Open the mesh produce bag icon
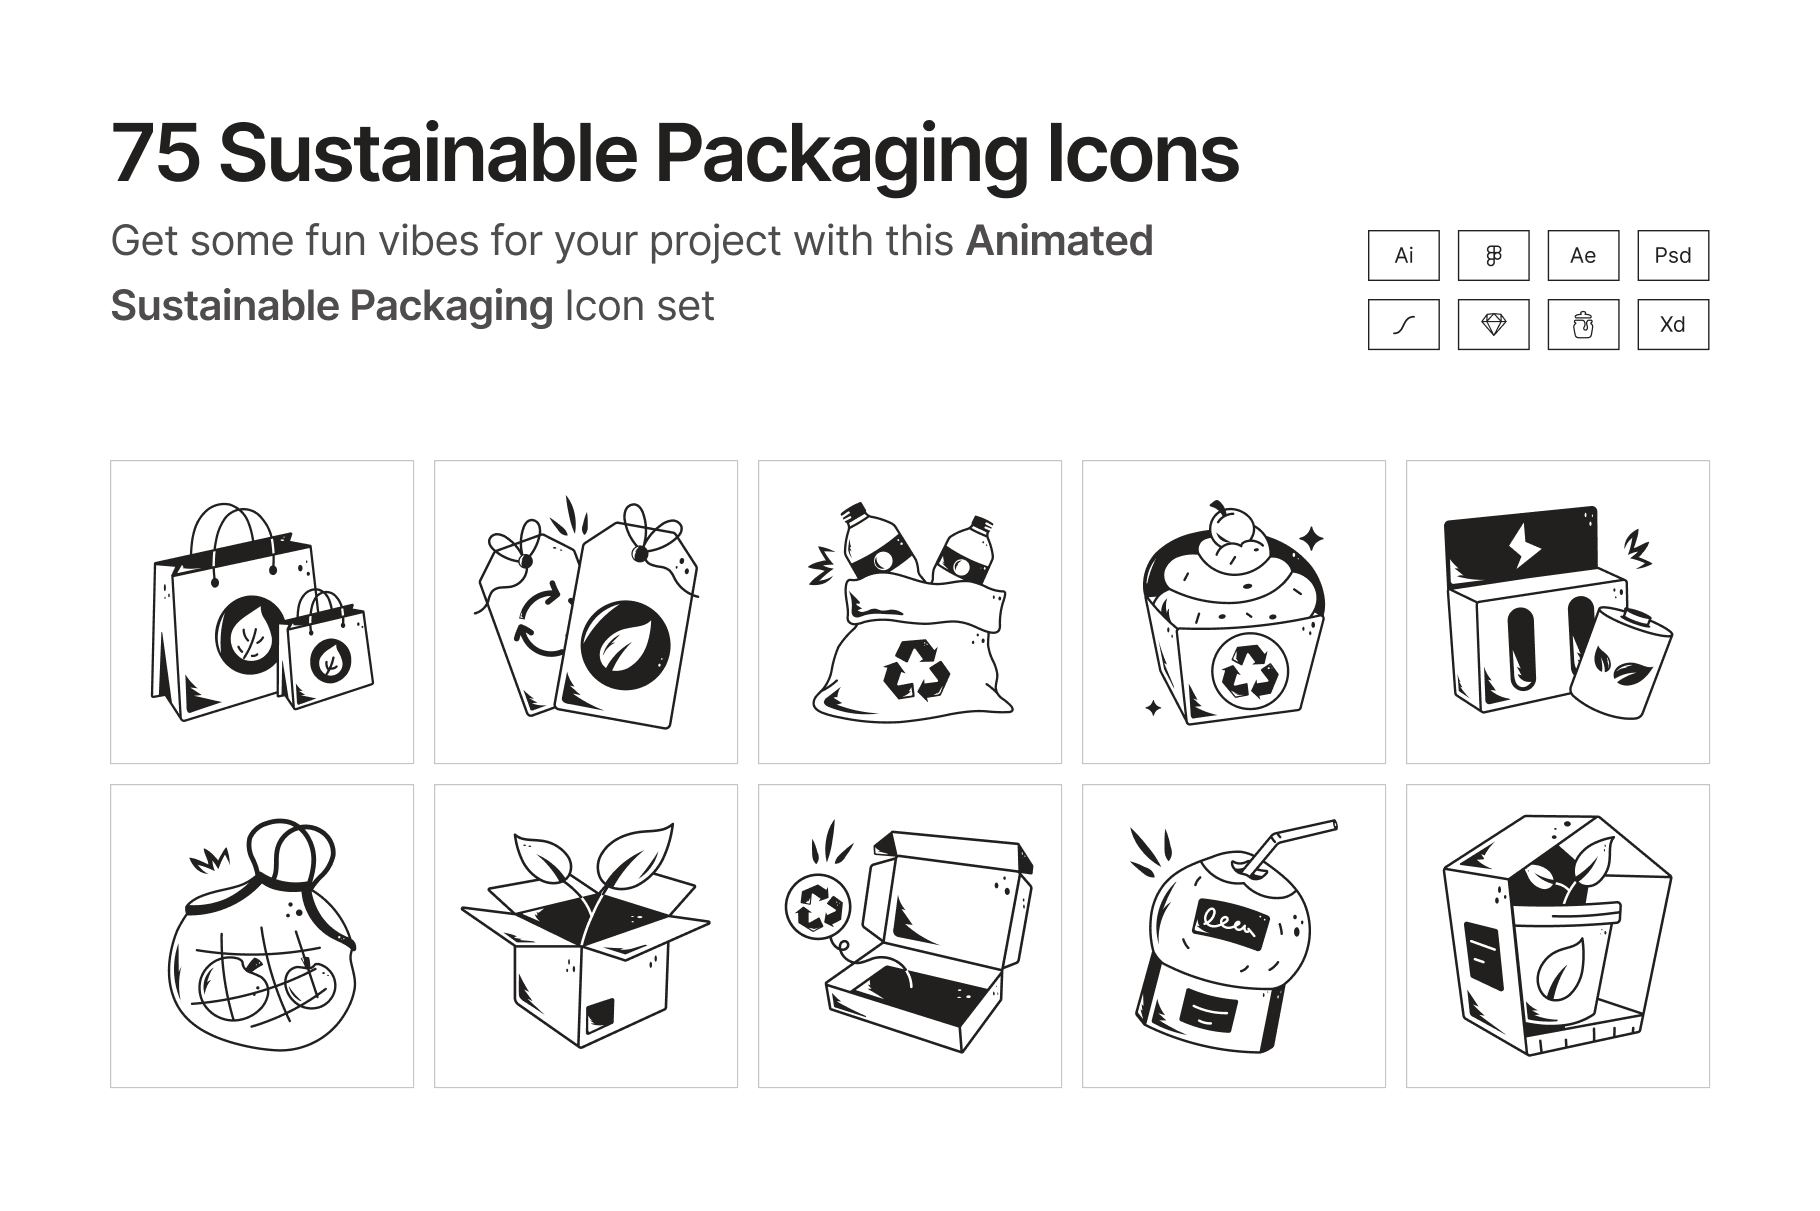The height and width of the screenshot is (1211, 1820). (x=262, y=936)
